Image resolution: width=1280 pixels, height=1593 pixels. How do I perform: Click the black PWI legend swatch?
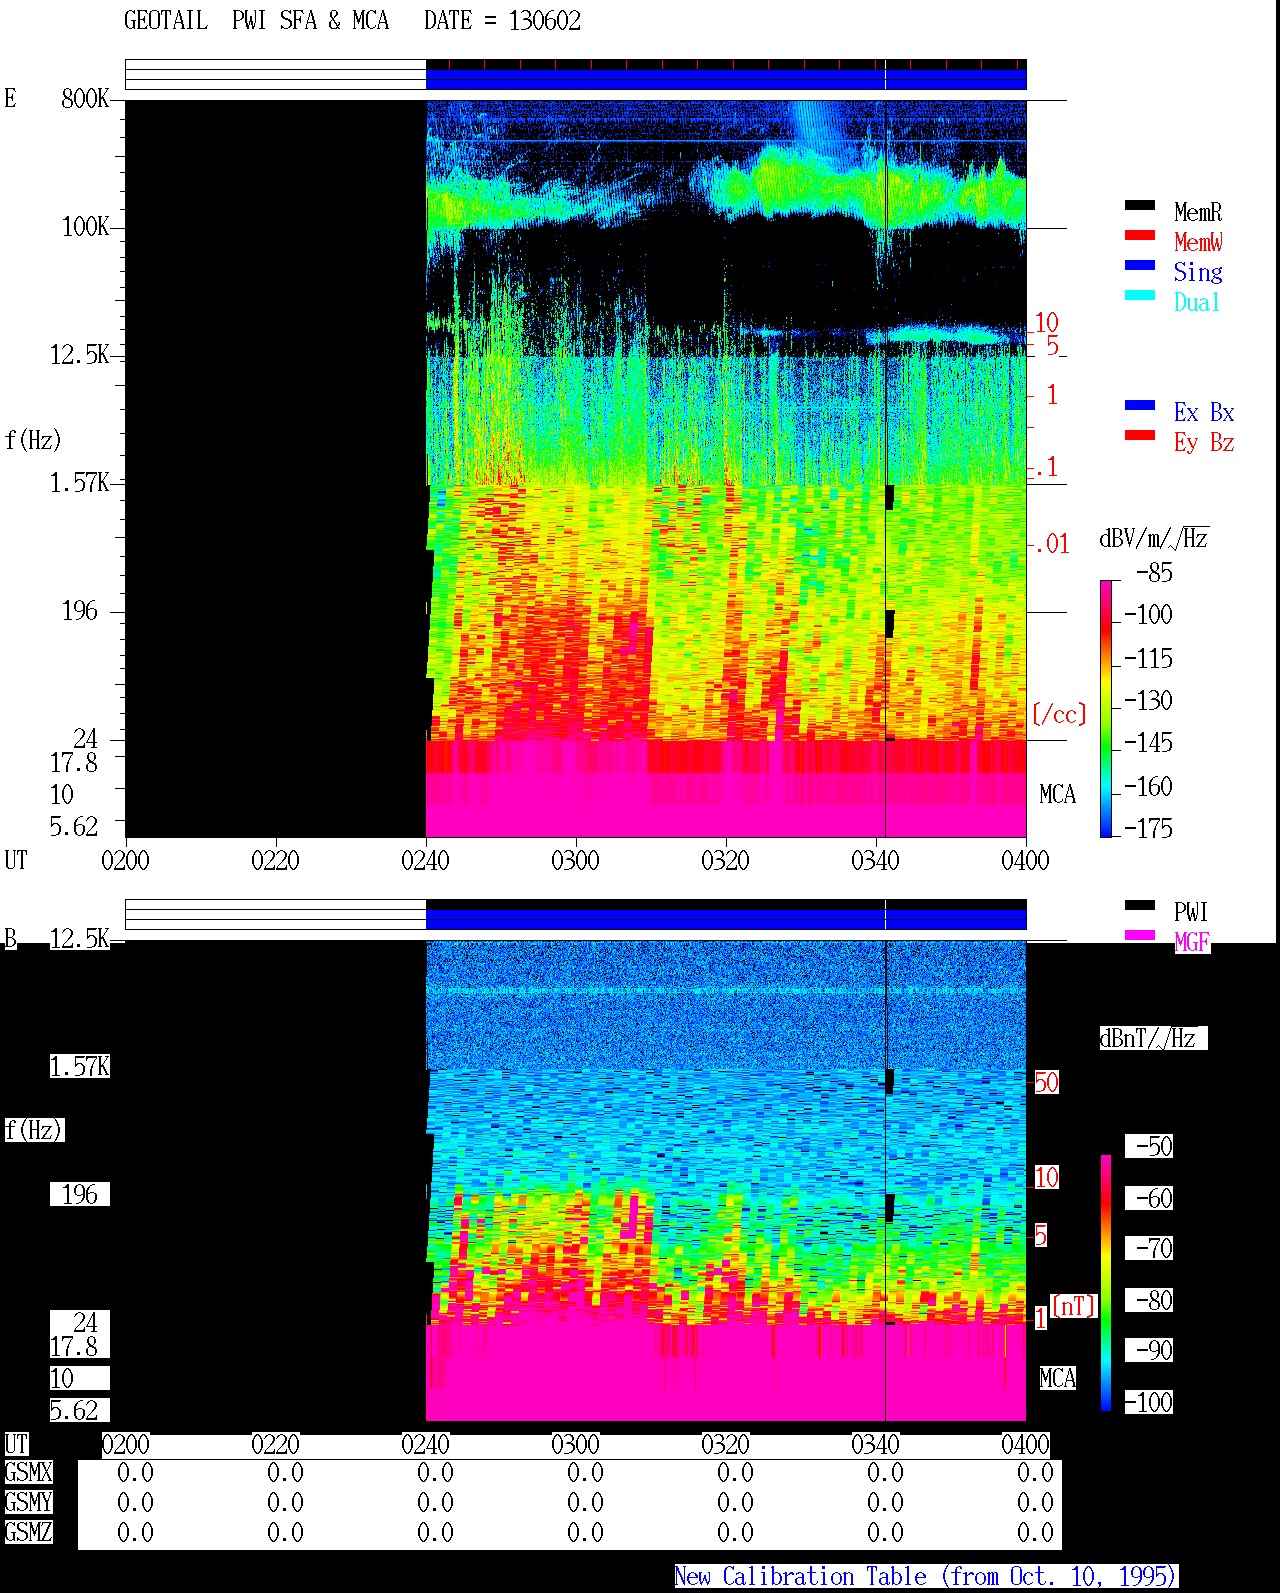tap(1140, 905)
